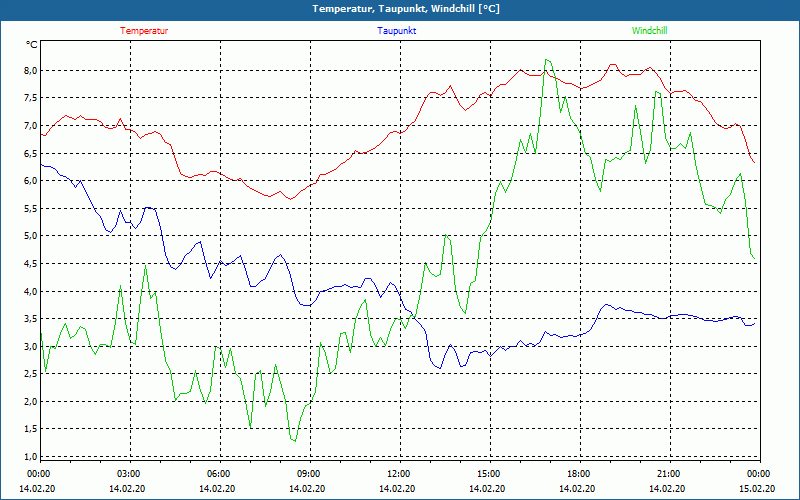The image size is (800, 500).
Task: Click the 18:00 time label
Action: click(578, 474)
